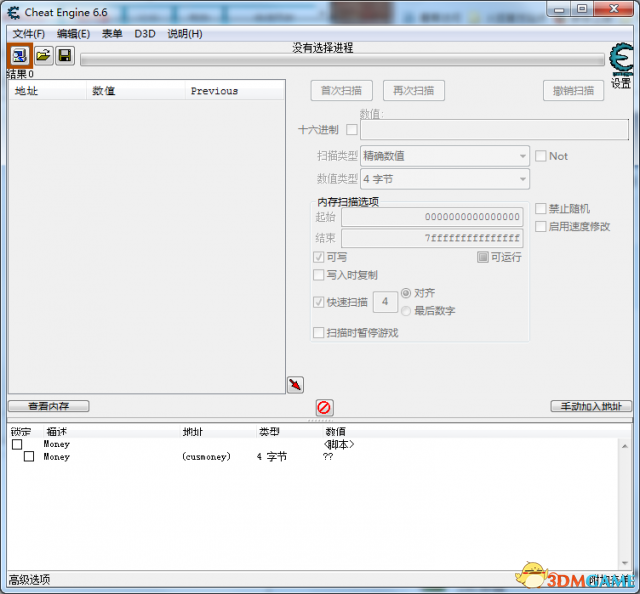Click the save floppy disk icon
Image resolution: width=640 pixels, height=594 pixels.
(x=65, y=55)
